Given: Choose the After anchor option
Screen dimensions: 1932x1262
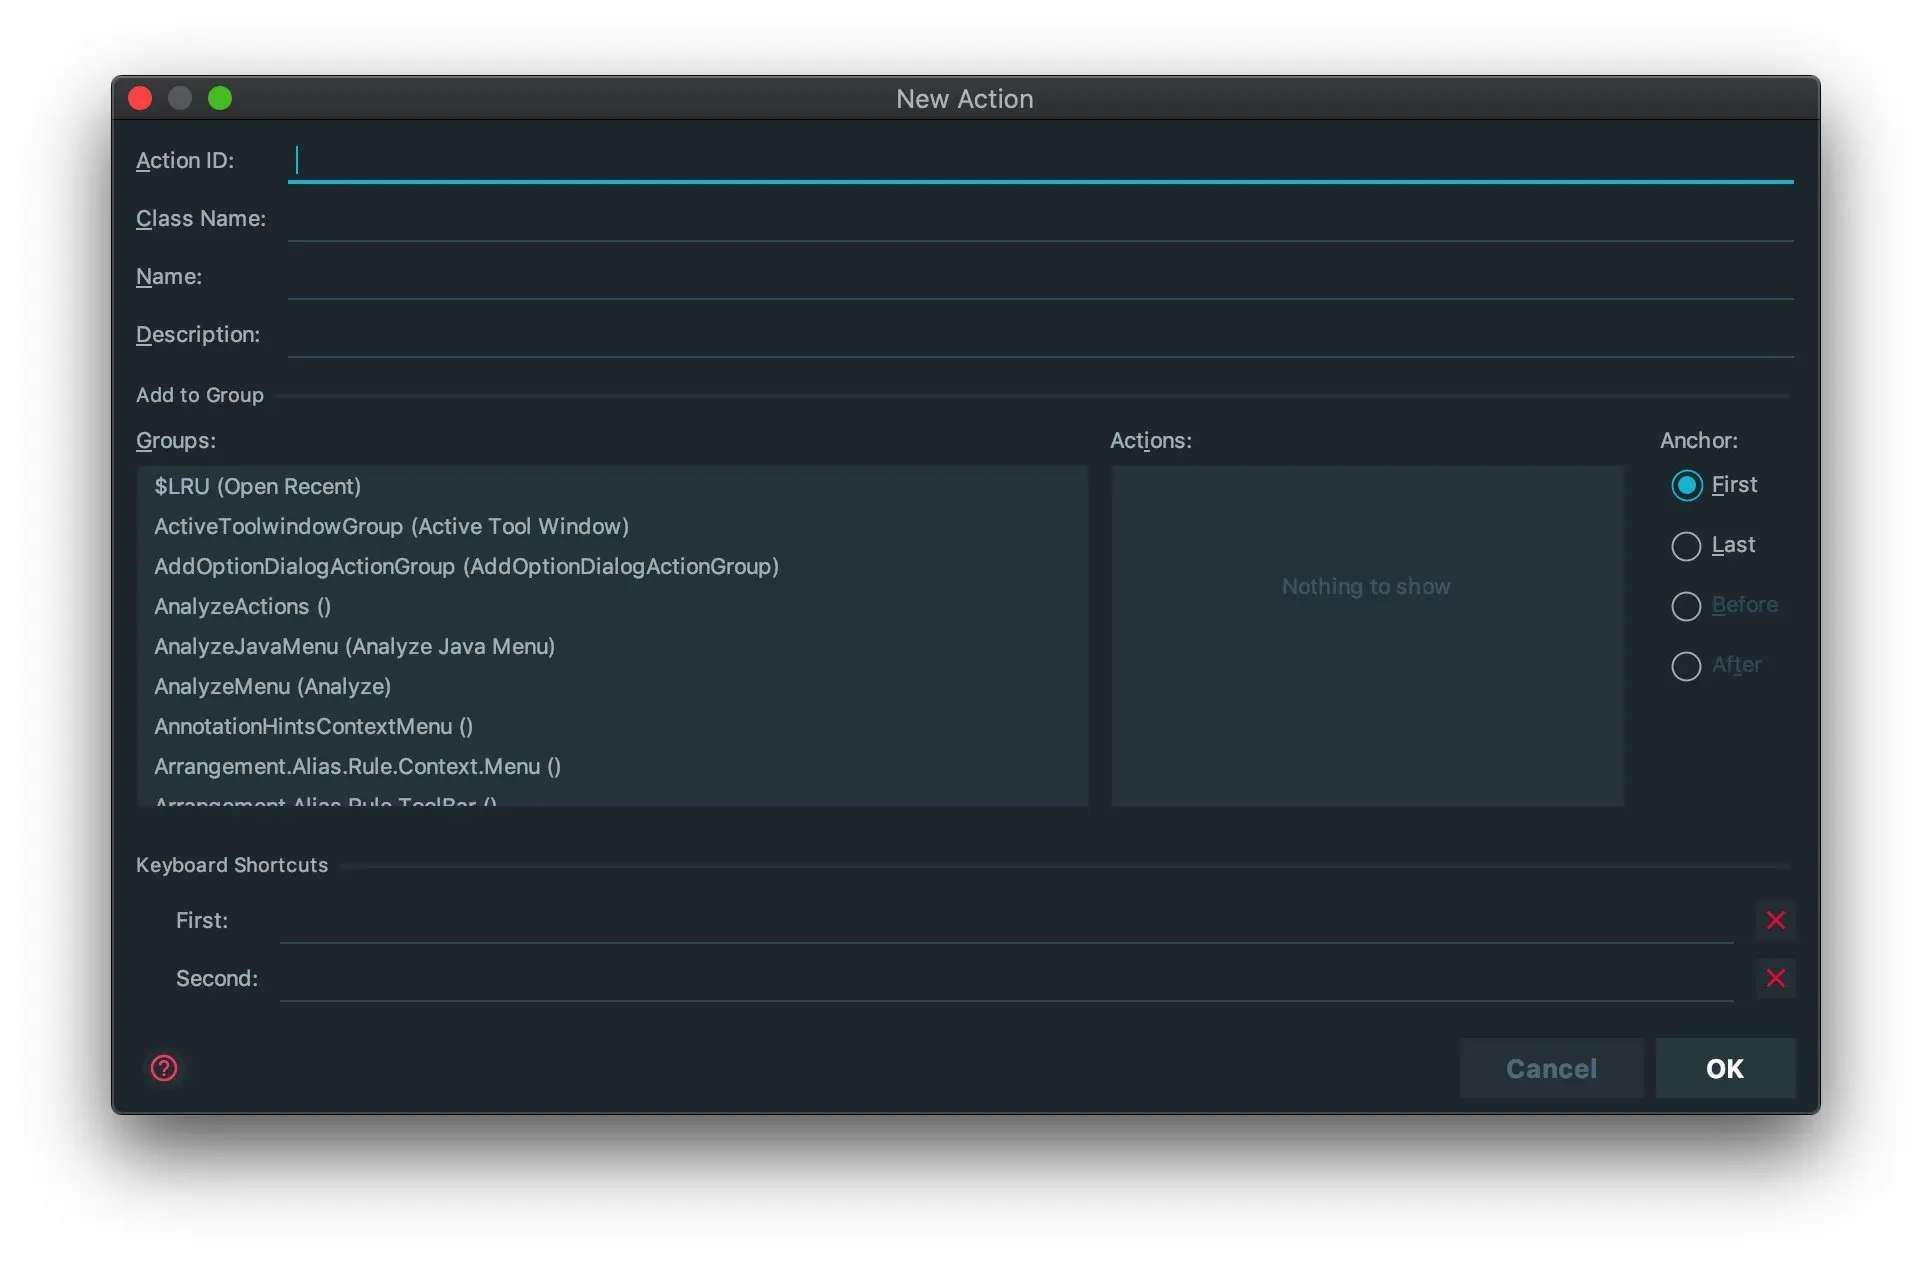Looking at the screenshot, I should 1686,666.
